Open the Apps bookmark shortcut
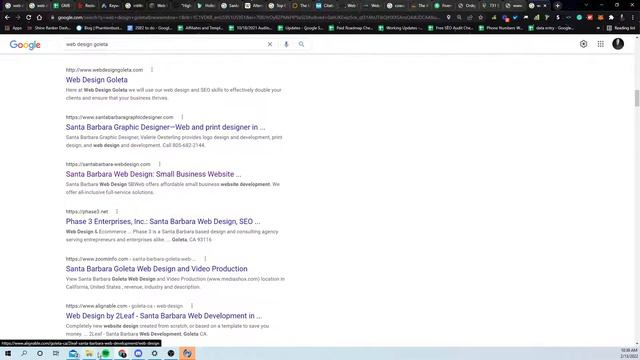 point(13,28)
